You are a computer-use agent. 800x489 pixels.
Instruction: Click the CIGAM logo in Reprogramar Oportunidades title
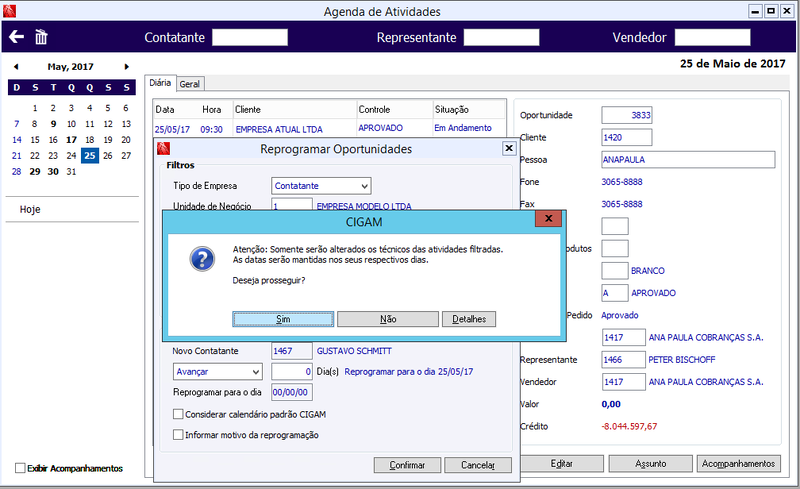point(163,149)
